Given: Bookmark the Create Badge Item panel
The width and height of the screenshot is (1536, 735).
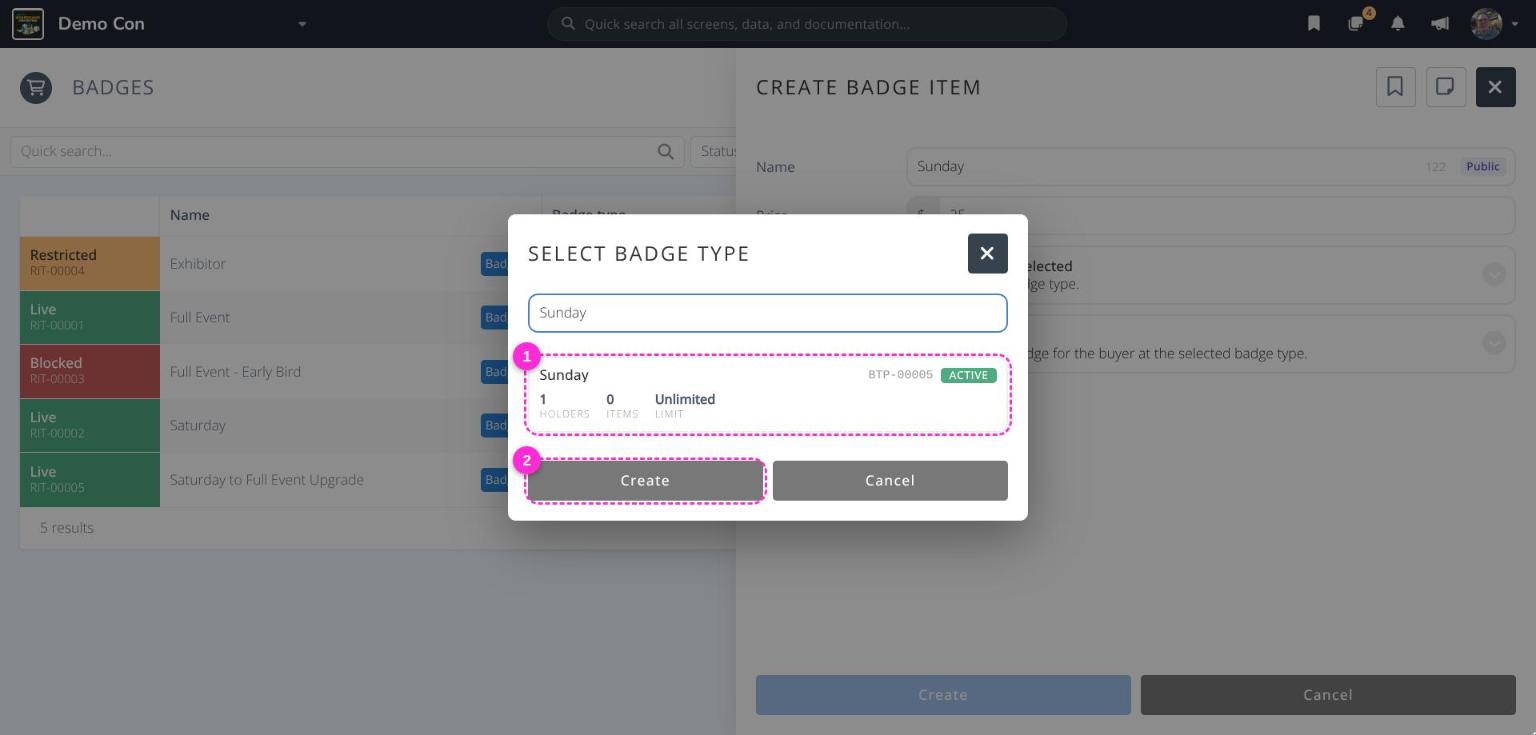Looking at the screenshot, I should pos(1395,87).
